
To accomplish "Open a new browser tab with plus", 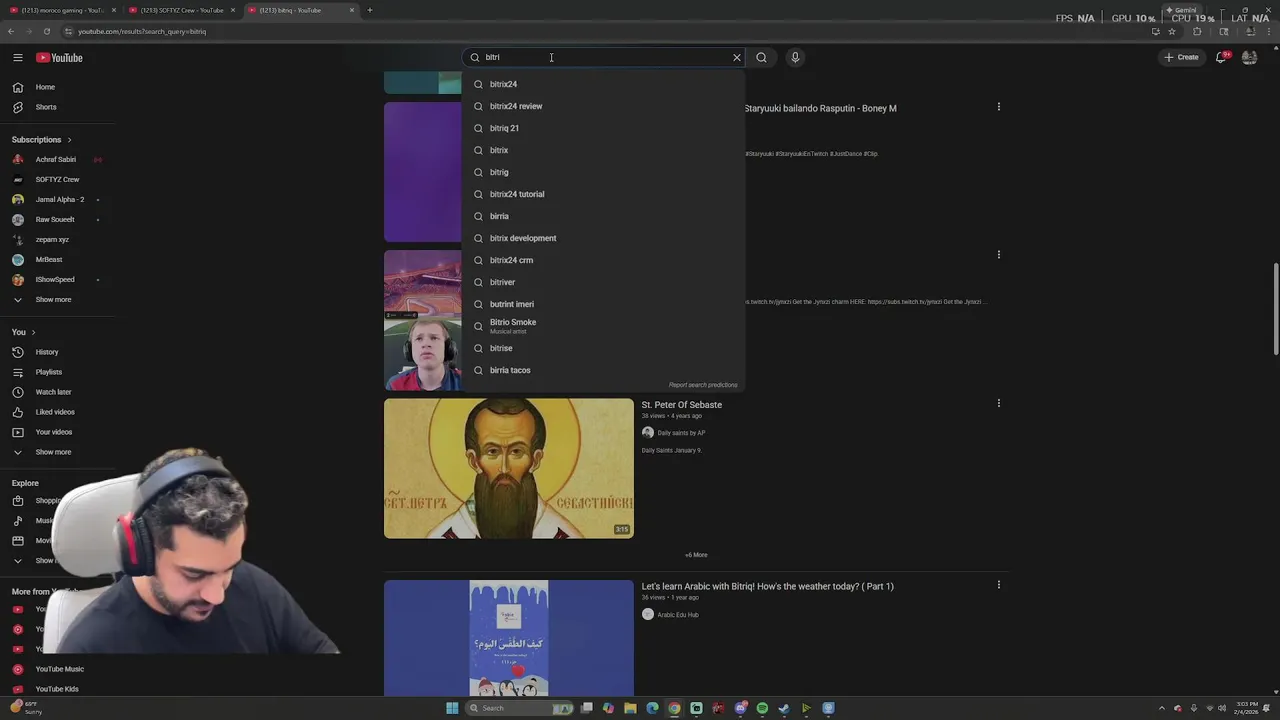I will [369, 10].
